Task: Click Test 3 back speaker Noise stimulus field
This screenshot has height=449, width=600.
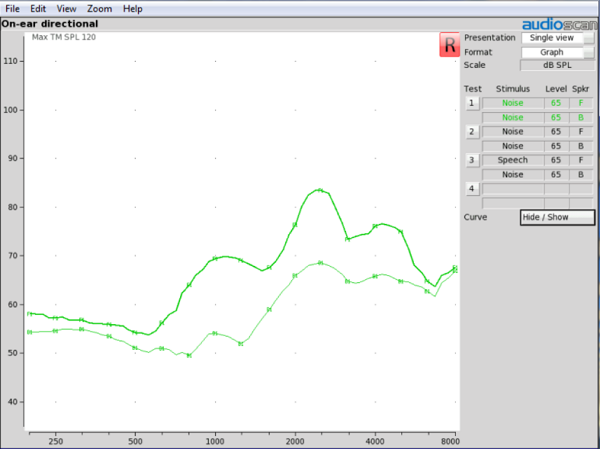Action: coord(513,175)
